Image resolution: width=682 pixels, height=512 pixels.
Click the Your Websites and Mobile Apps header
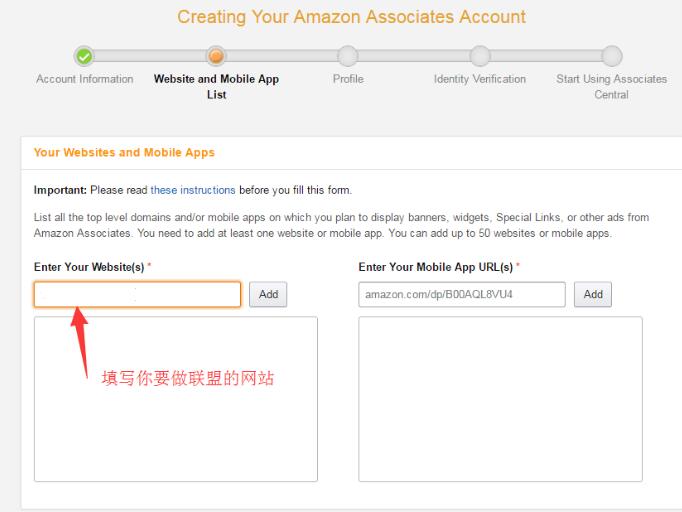[124, 153]
